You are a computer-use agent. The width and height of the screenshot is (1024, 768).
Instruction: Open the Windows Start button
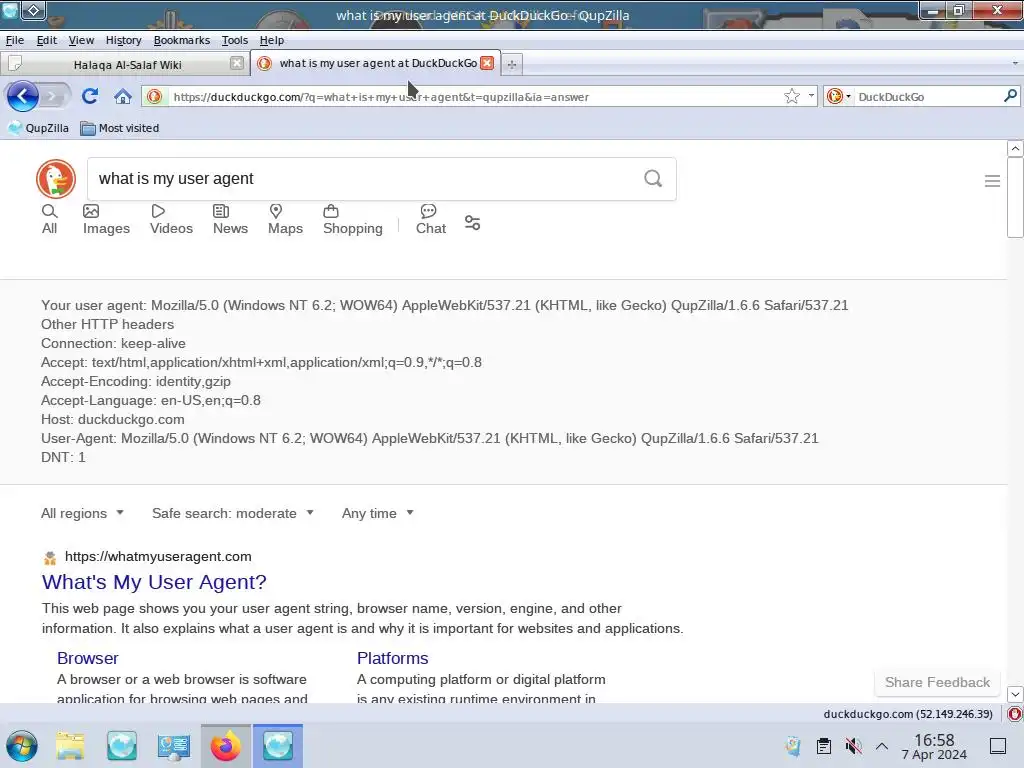tap(22, 746)
